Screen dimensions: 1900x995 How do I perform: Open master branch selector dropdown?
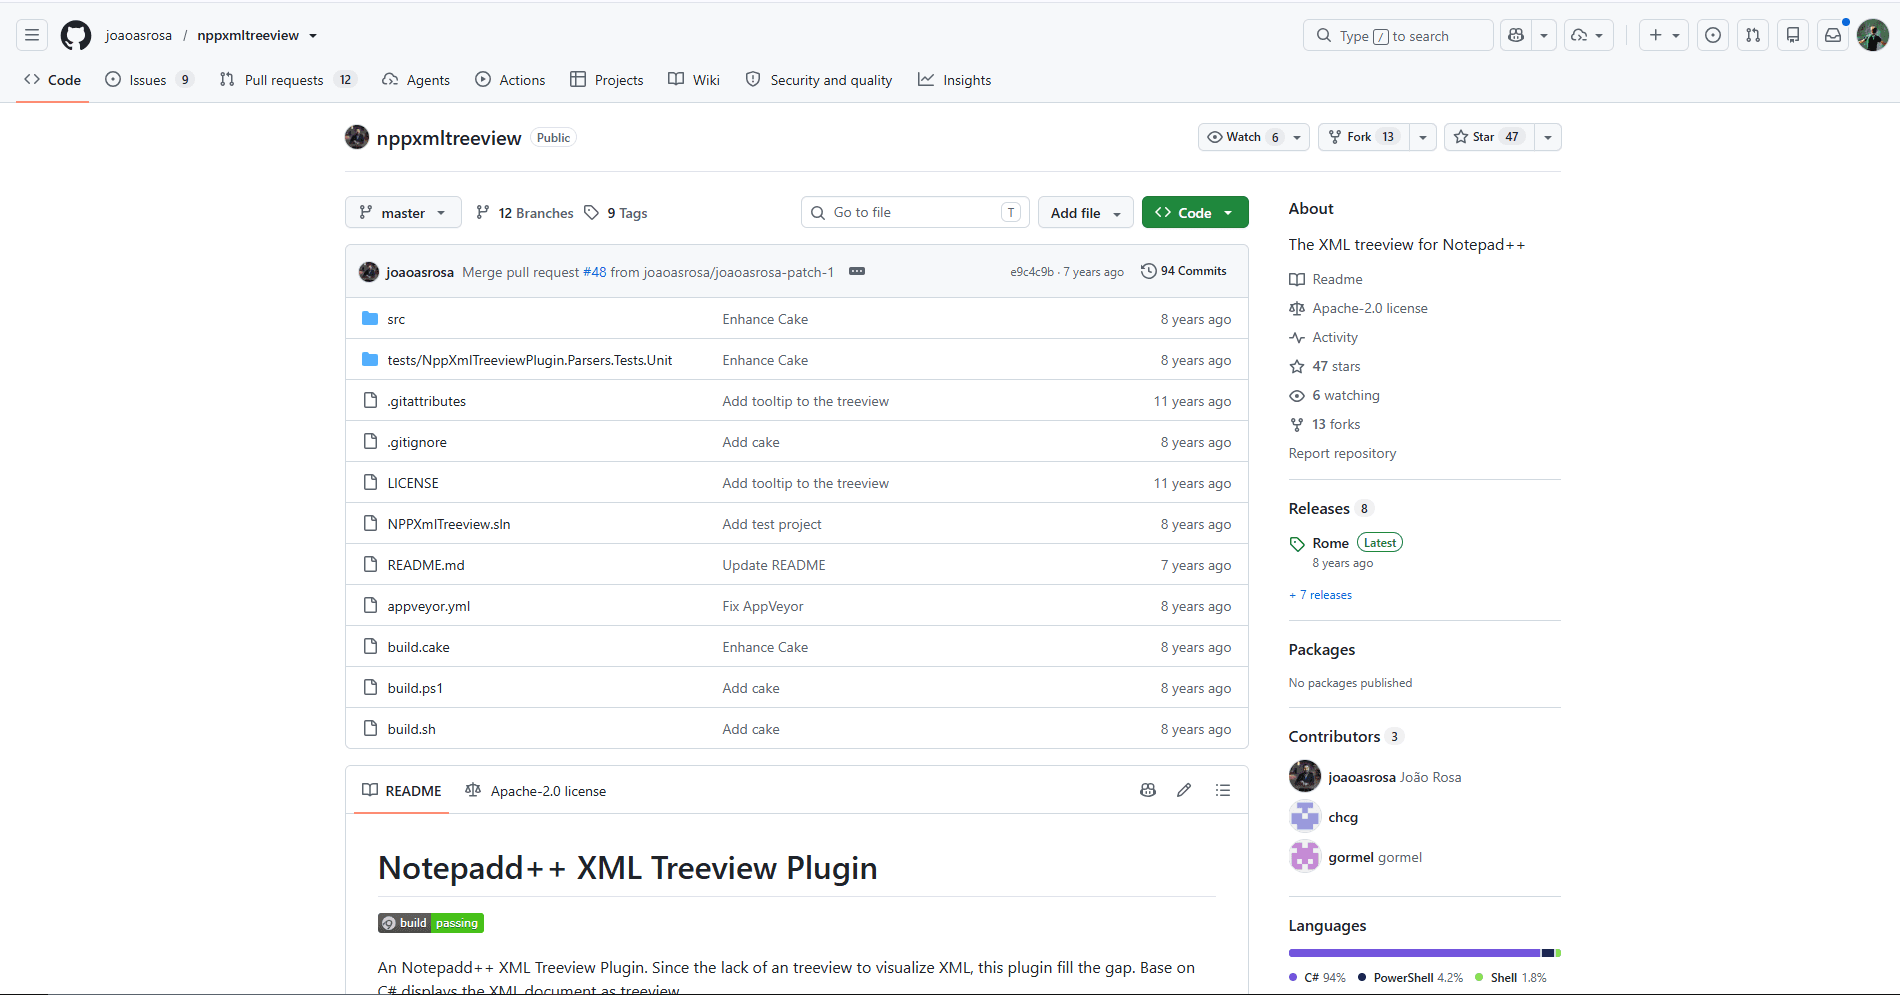403,212
